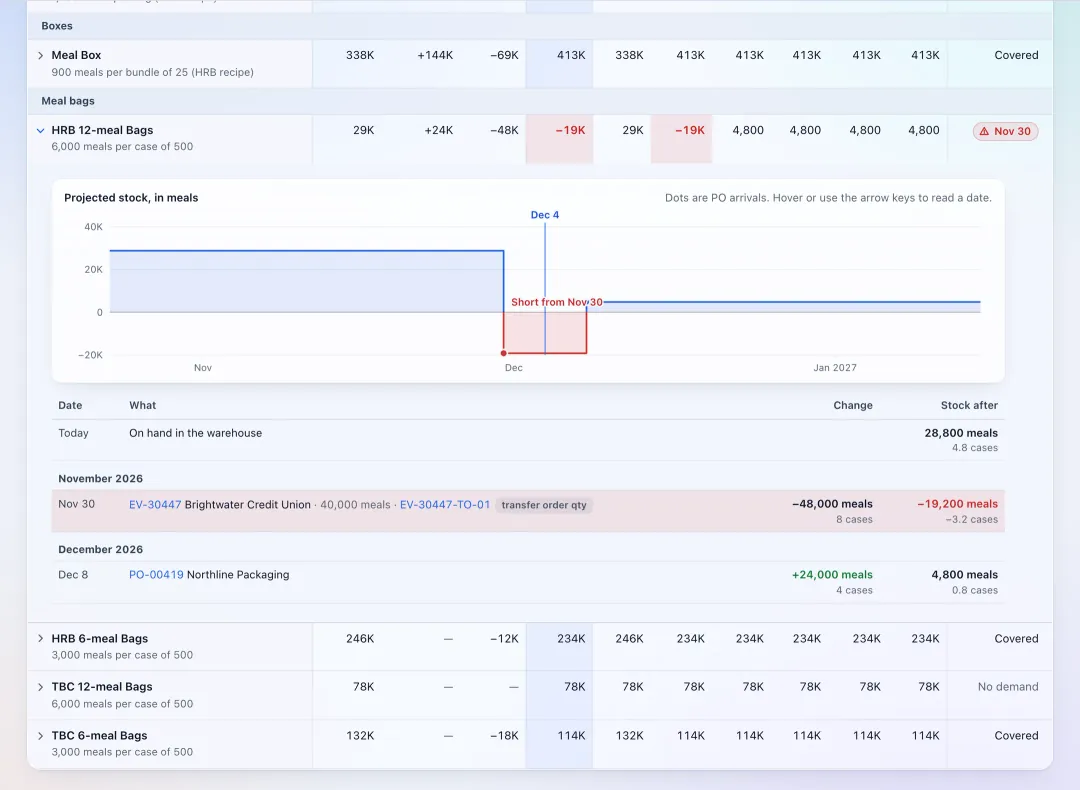This screenshot has width=1080, height=790.
Task: Click the +24,000 meals change value
Action: (832, 574)
